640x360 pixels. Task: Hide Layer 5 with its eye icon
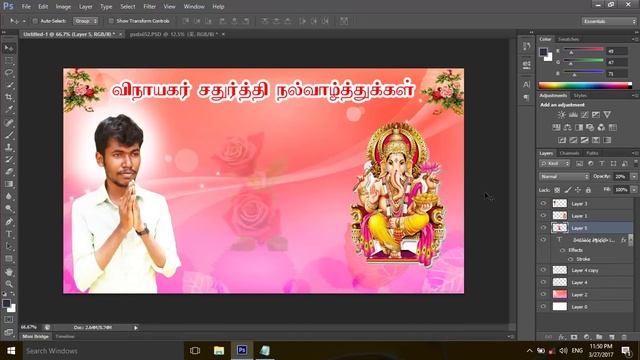pyautogui.click(x=543, y=228)
